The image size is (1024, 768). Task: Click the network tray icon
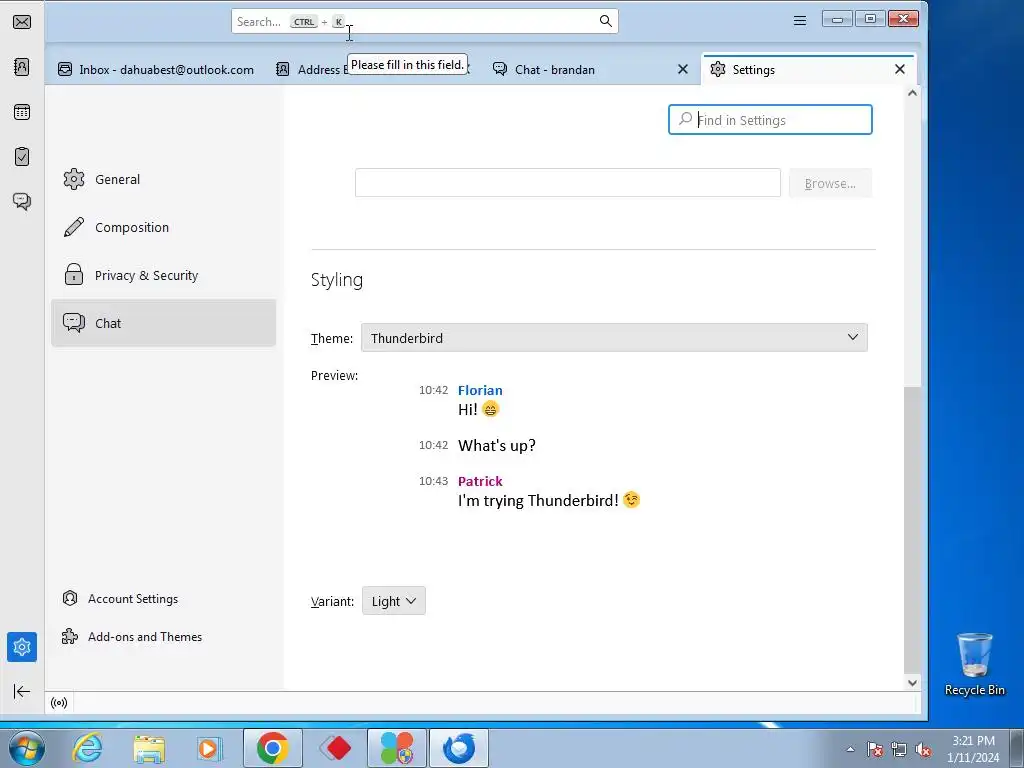coord(899,749)
